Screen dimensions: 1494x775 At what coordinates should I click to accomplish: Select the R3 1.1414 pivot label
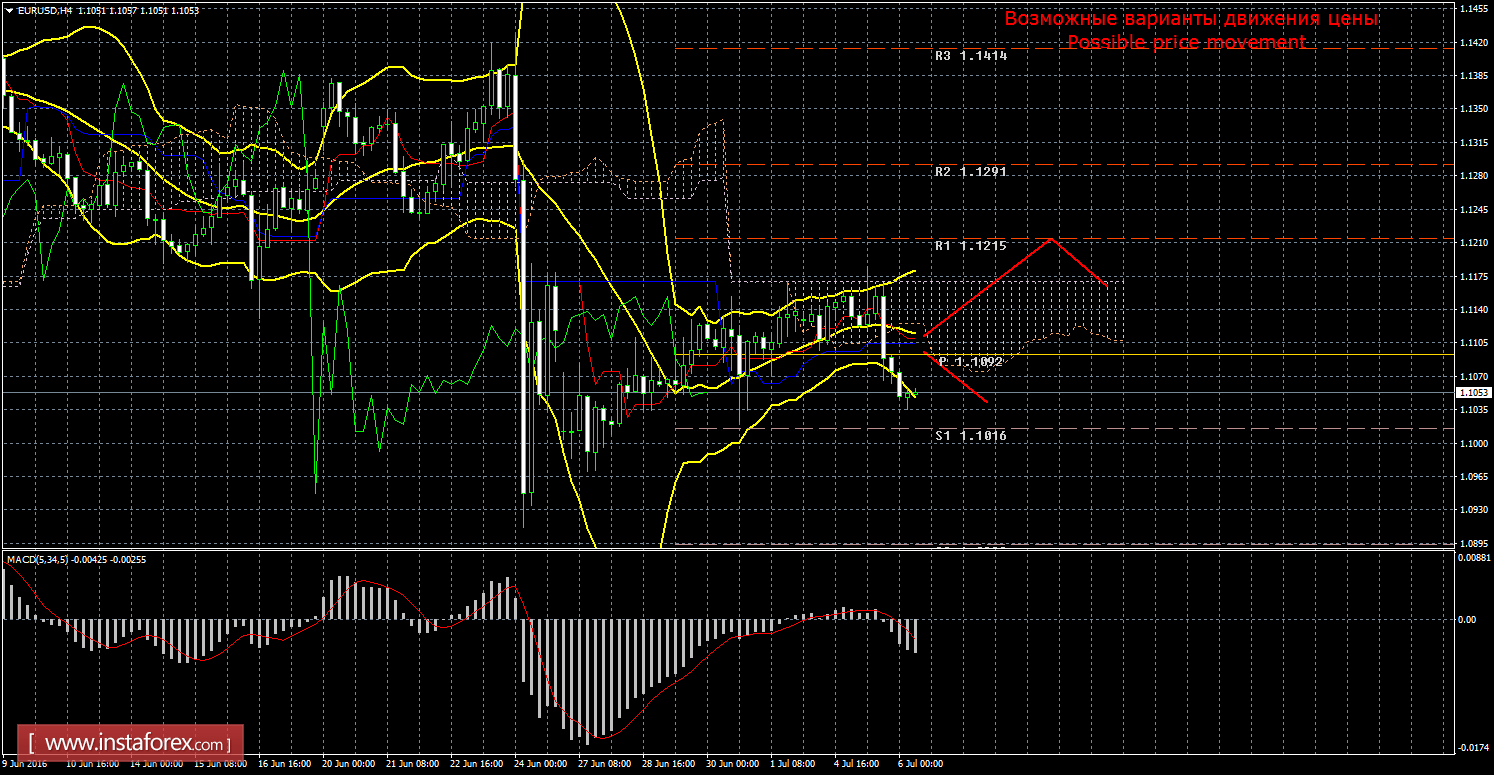coord(971,57)
